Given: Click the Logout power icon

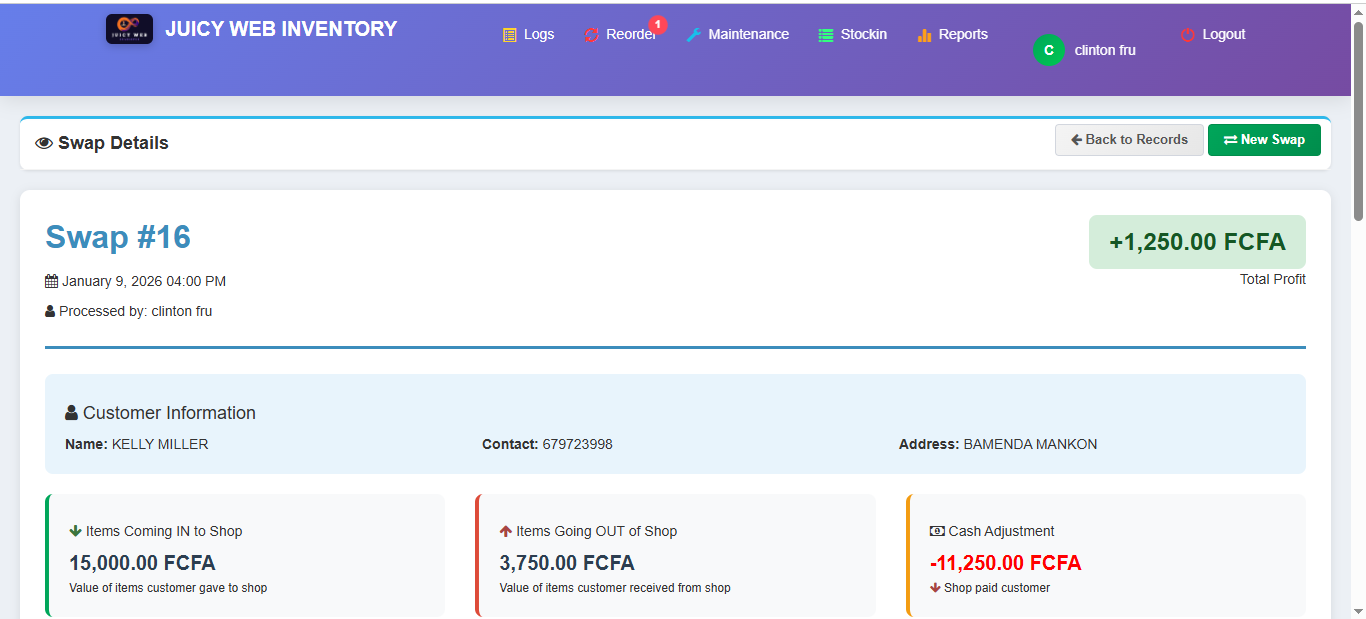Looking at the screenshot, I should [x=1189, y=33].
